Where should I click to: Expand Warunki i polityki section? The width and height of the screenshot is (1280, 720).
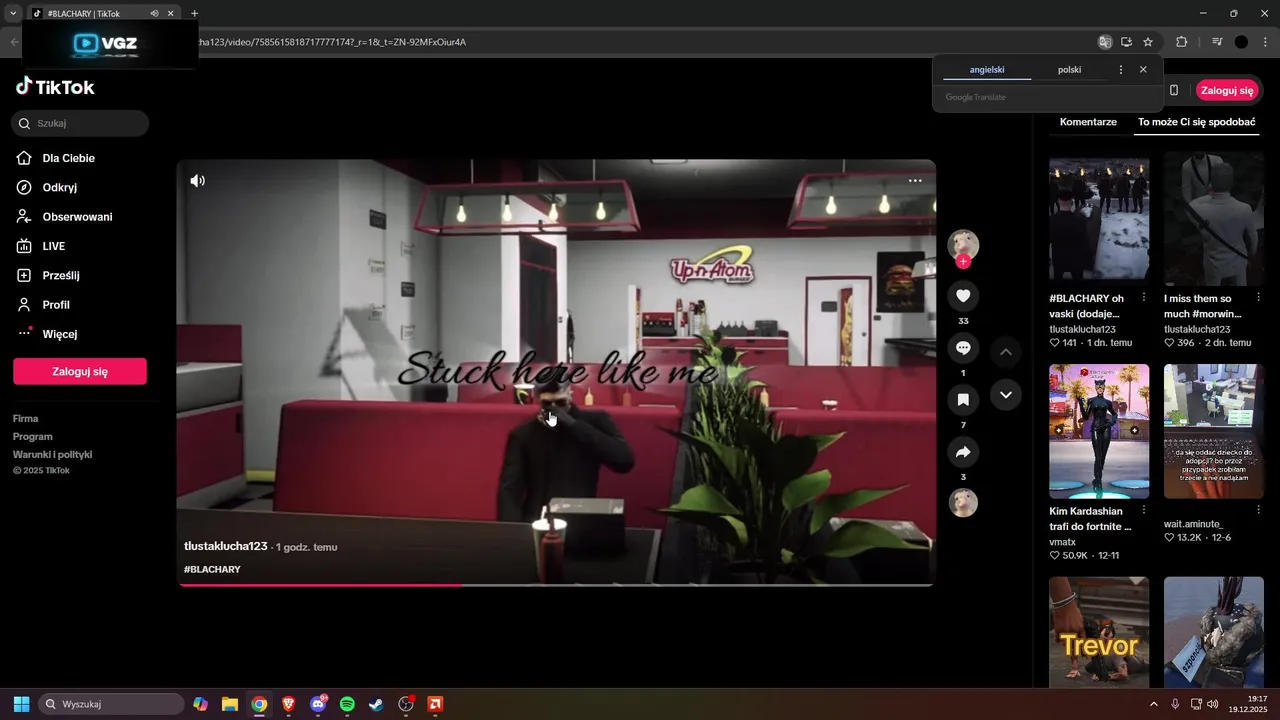click(53, 455)
